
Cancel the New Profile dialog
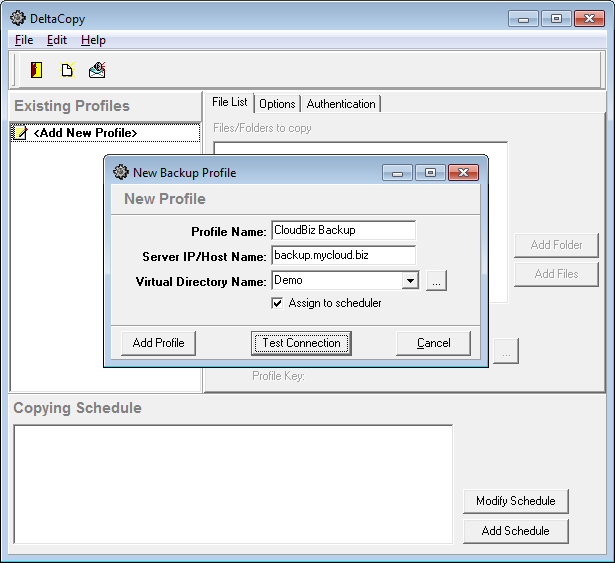pos(433,343)
